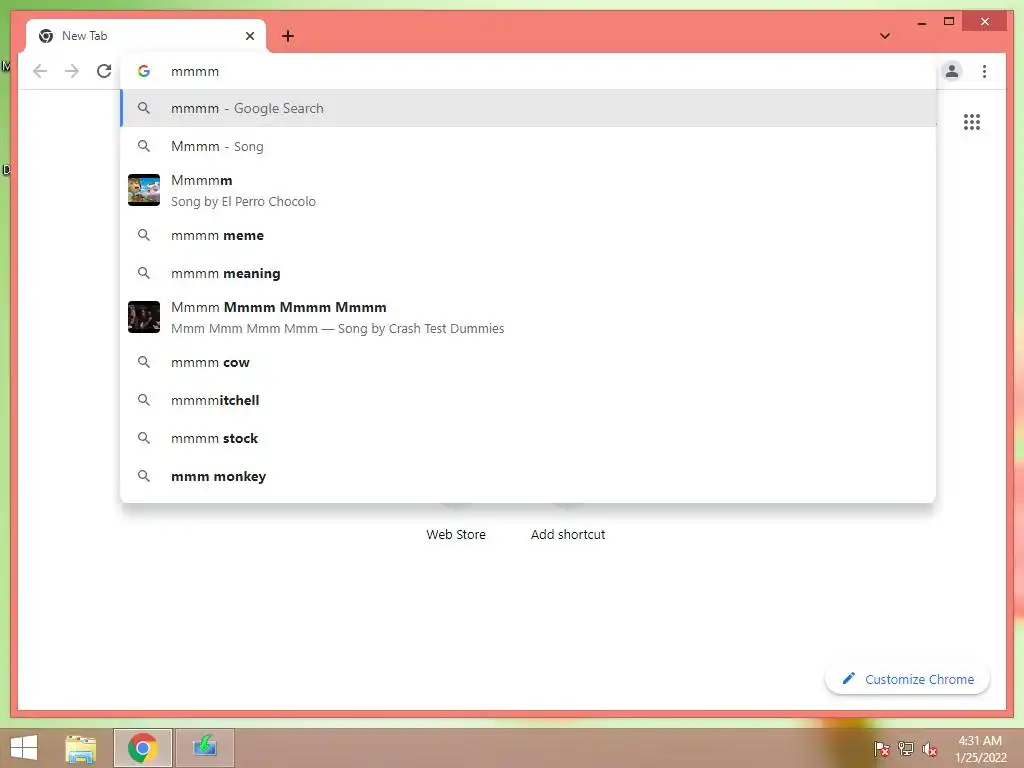Click the back navigation arrow
The width and height of the screenshot is (1024, 768).
tap(40, 71)
